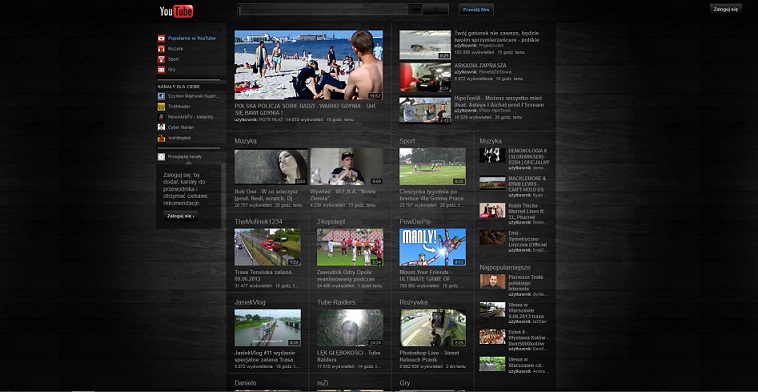Image resolution: width=758 pixels, height=392 pixels.
Task: Open the reZi channel heading
Action: tap(323, 383)
